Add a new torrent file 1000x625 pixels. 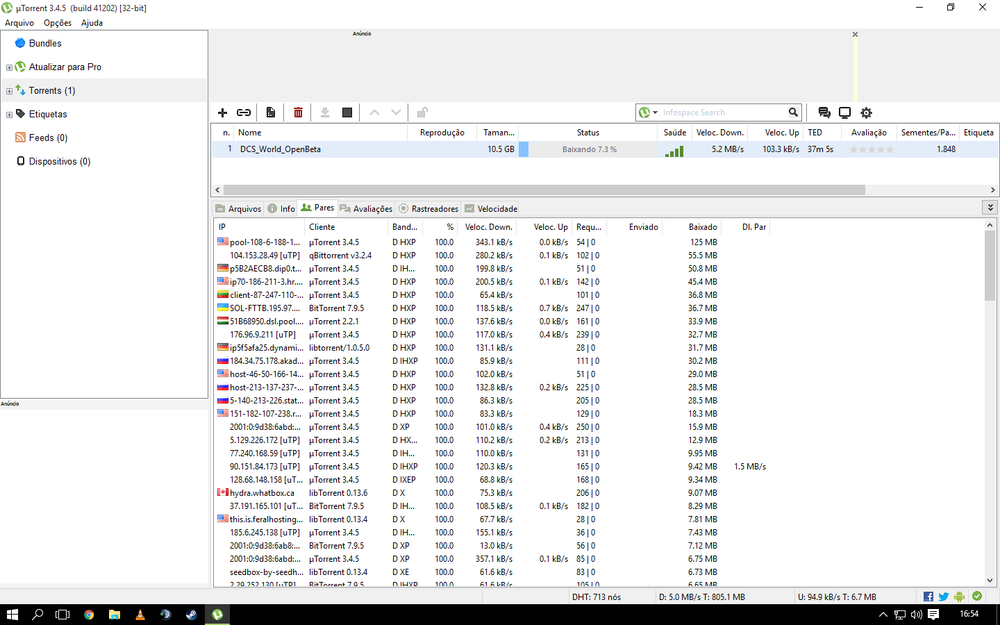pyautogui.click(x=222, y=112)
